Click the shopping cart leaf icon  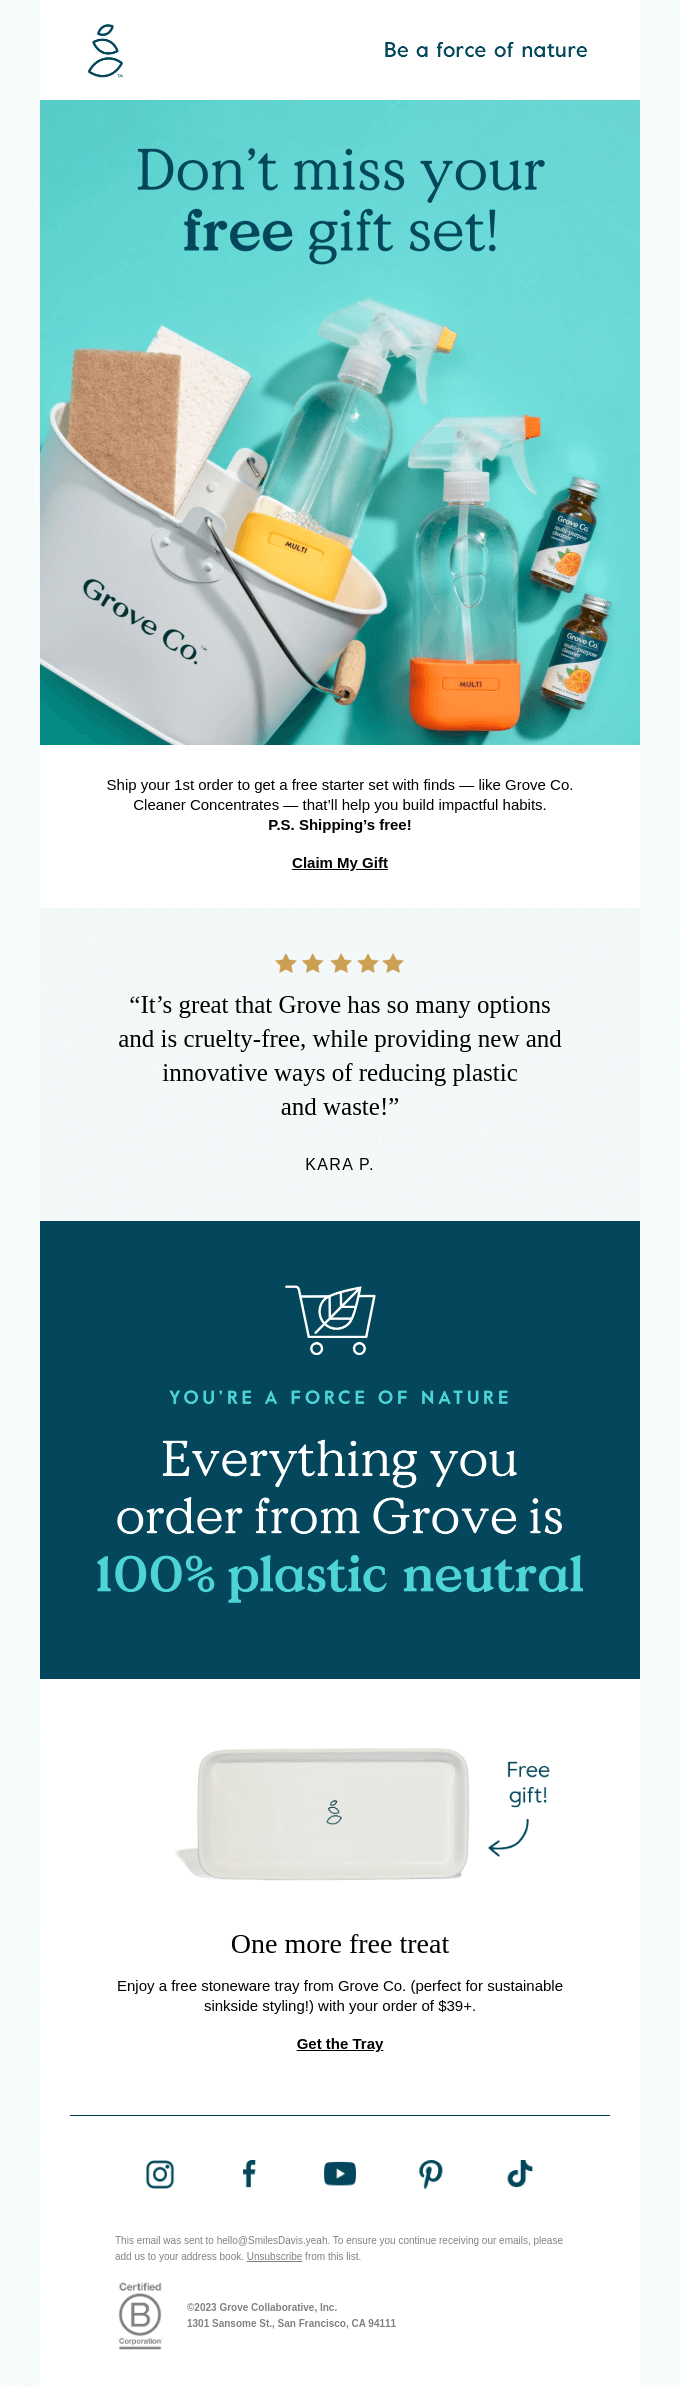[x=332, y=1319]
